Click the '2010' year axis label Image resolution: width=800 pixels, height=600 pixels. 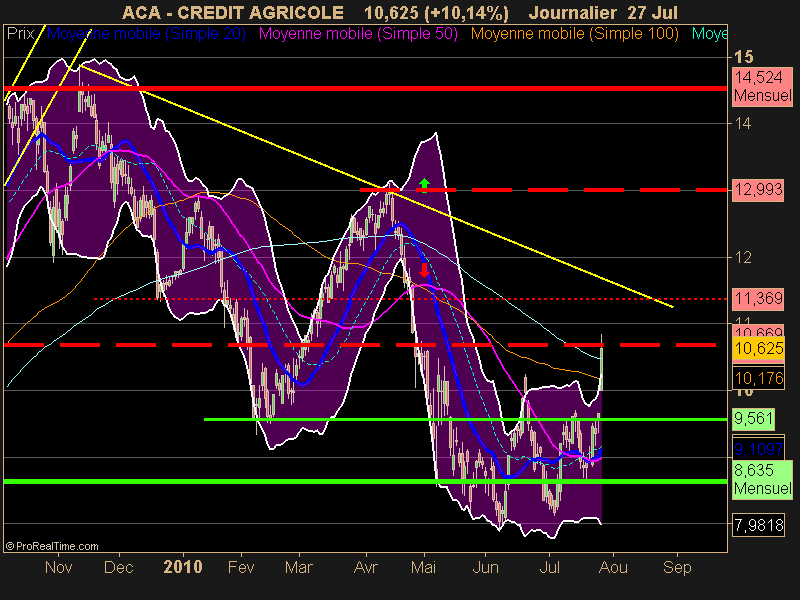tap(183, 567)
